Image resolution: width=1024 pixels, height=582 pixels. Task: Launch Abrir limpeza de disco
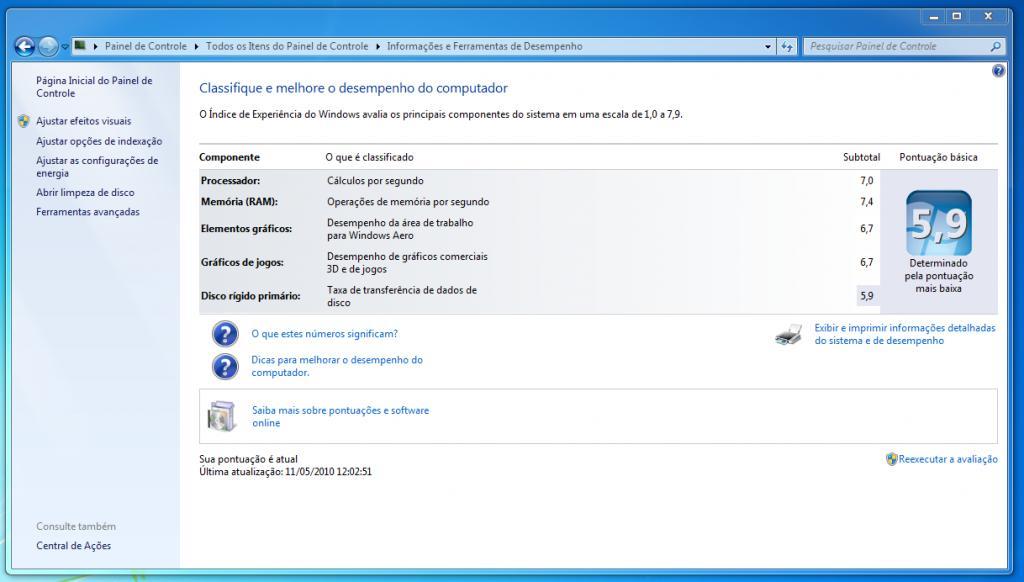[85, 193]
